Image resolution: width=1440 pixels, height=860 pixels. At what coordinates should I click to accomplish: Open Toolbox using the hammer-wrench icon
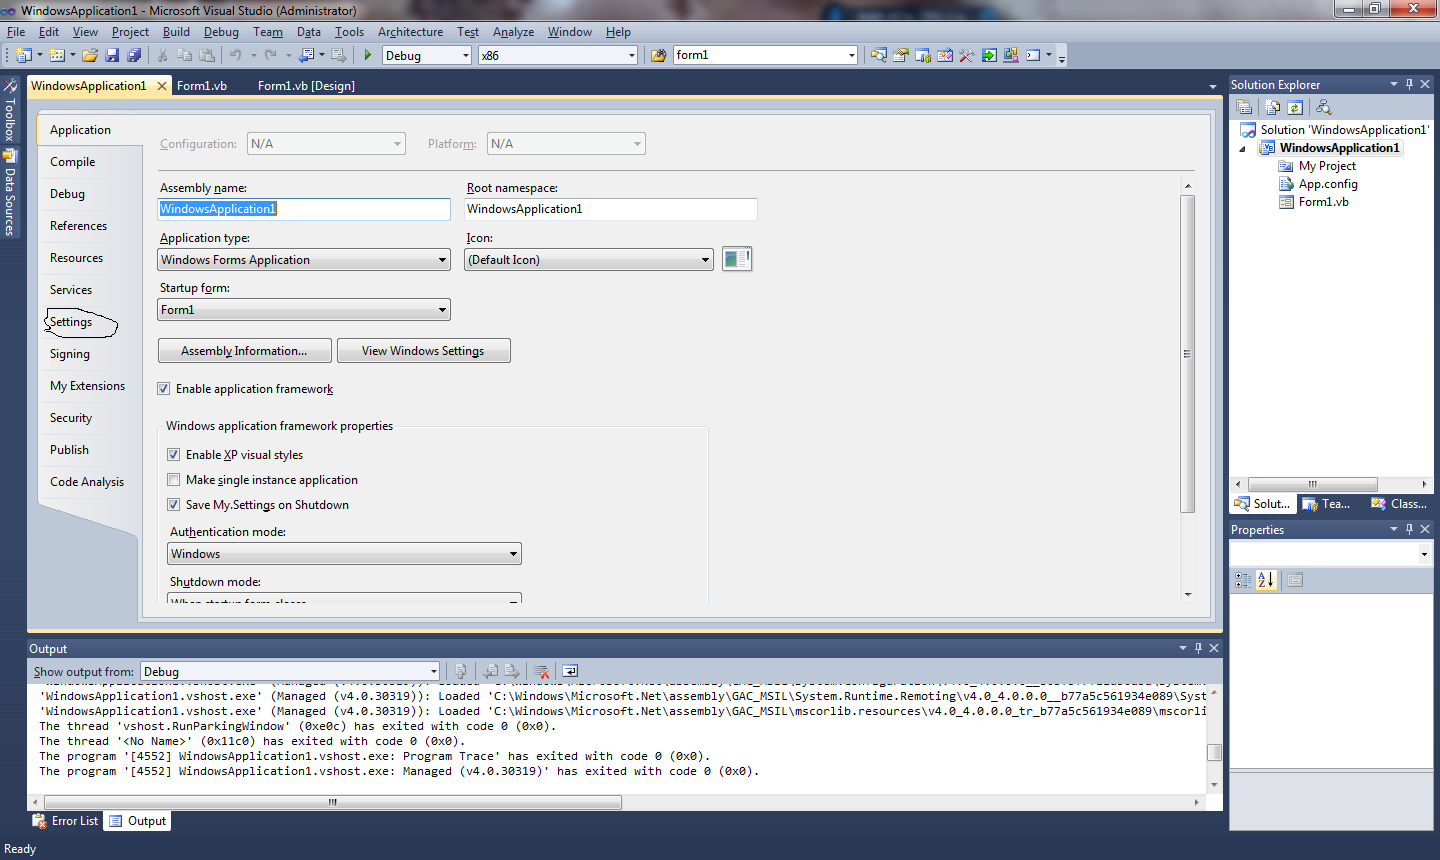(967, 55)
